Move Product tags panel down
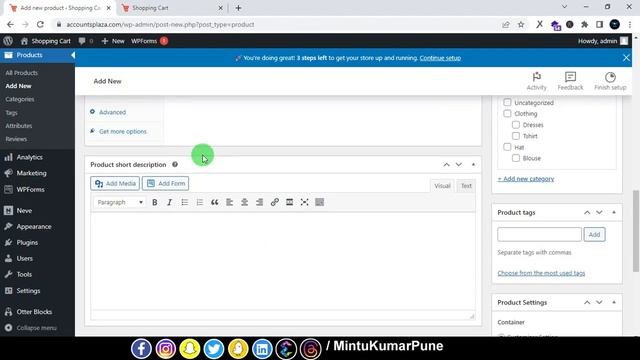640x360 pixels. pyautogui.click(x=599, y=212)
